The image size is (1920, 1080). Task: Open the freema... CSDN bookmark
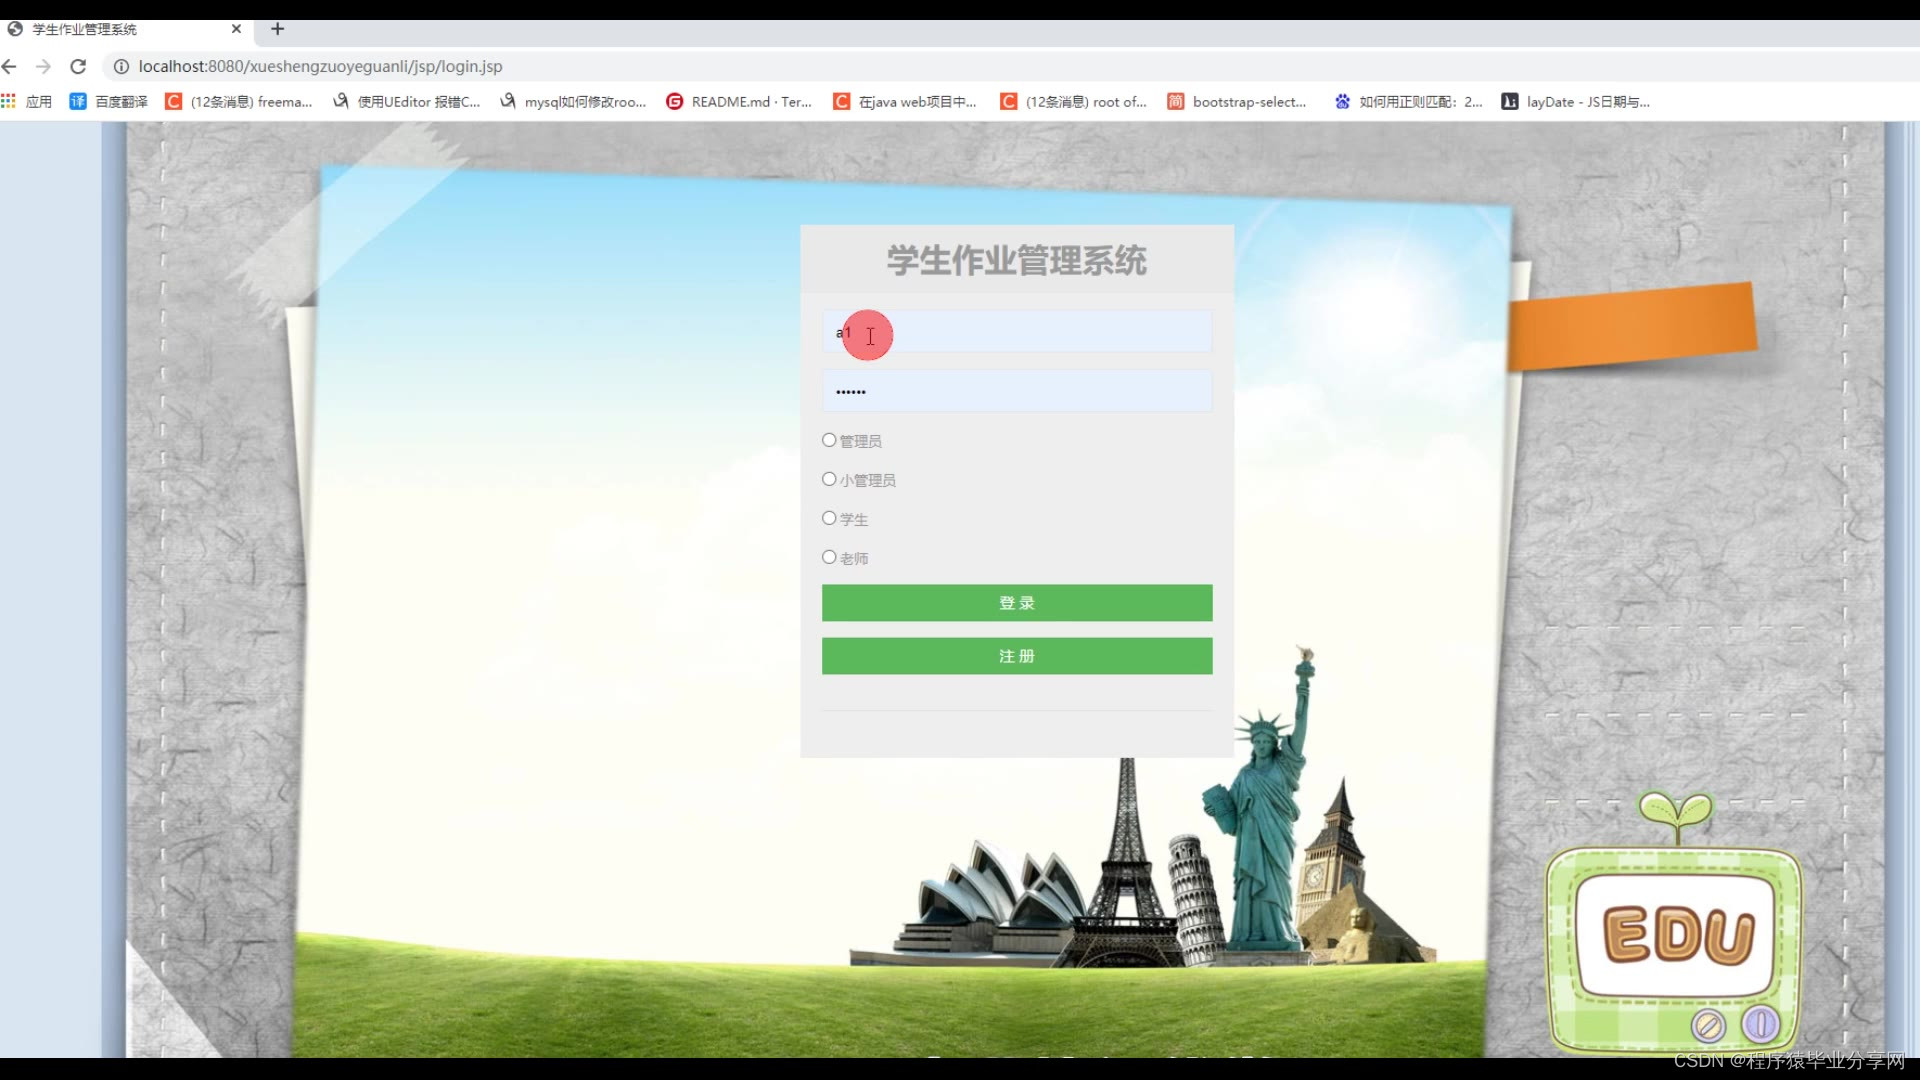239,101
